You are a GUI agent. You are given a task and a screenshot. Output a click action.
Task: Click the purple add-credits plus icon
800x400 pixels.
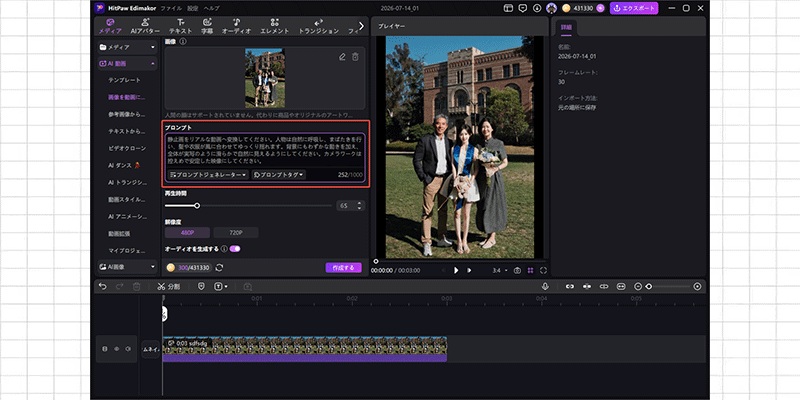[x=600, y=8]
